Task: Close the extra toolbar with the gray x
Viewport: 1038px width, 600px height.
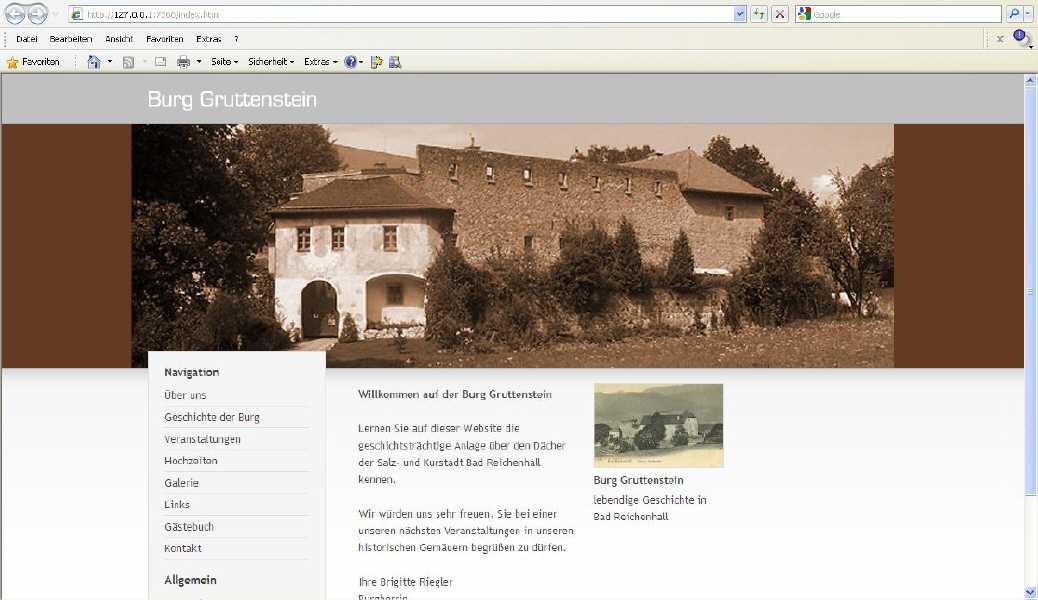Action: [x=1000, y=39]
